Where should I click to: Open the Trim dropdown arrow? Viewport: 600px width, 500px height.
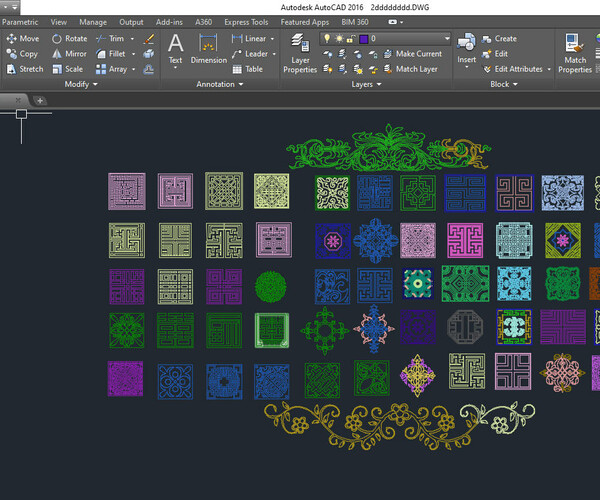pyautogui.click(x=132, y=39)
